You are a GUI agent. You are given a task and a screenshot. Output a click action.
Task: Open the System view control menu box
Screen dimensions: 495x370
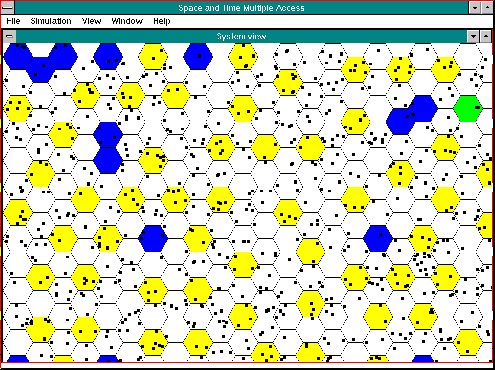(9, 36)
